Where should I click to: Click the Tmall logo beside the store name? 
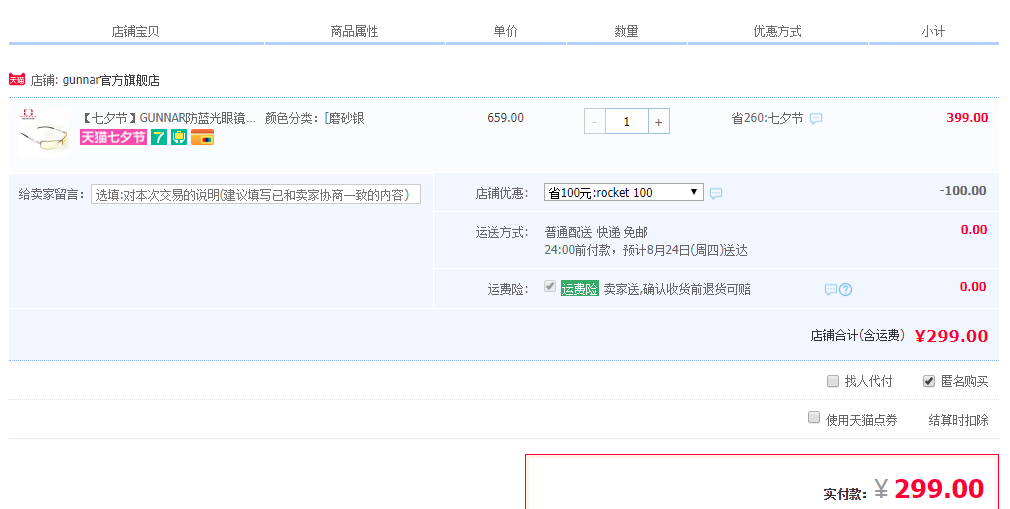click(x=17, y=79)
